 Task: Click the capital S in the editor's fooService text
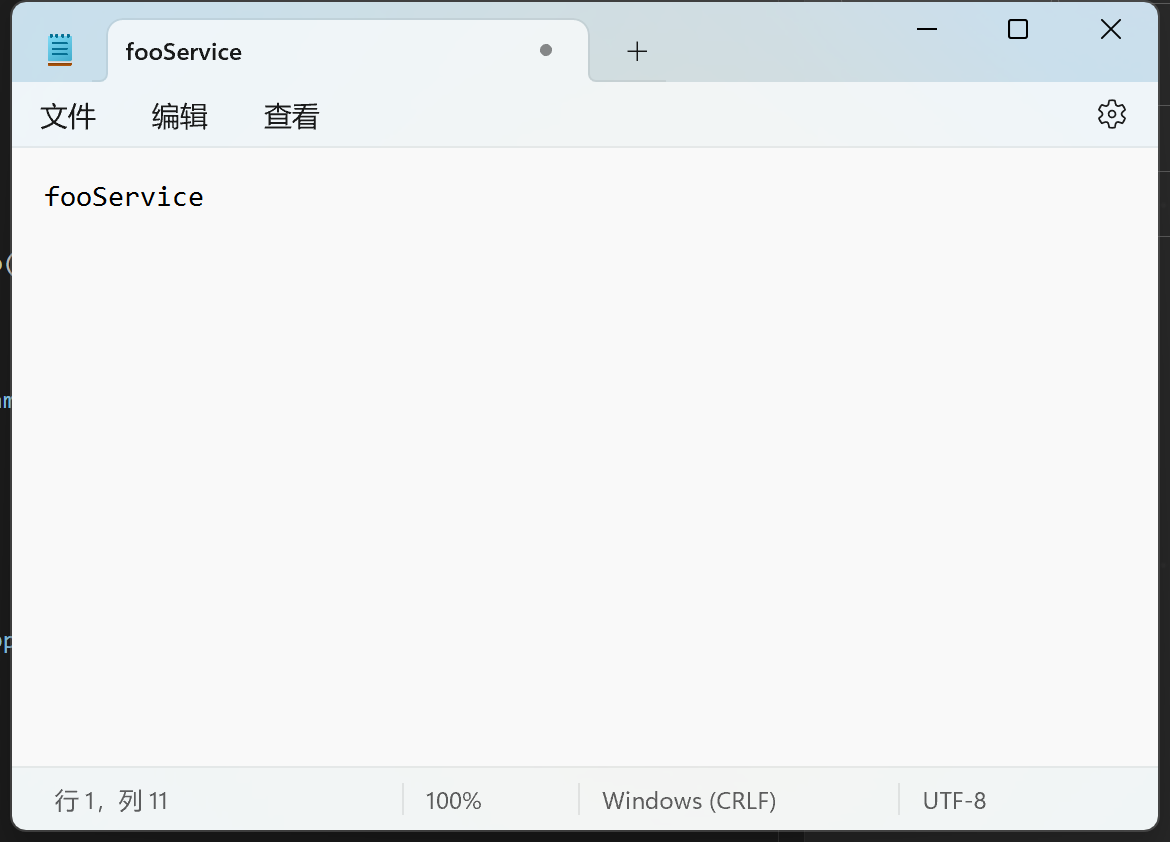click(x=100, y=197)
